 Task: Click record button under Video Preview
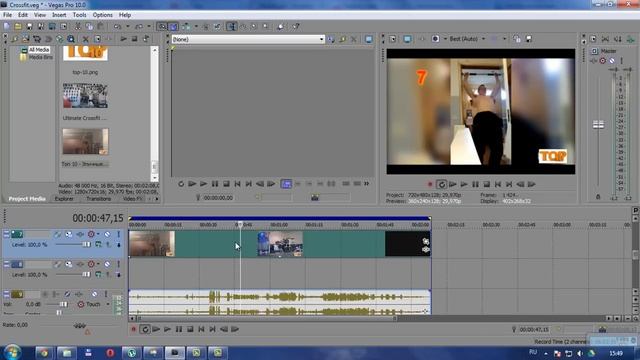coord(430,184)
